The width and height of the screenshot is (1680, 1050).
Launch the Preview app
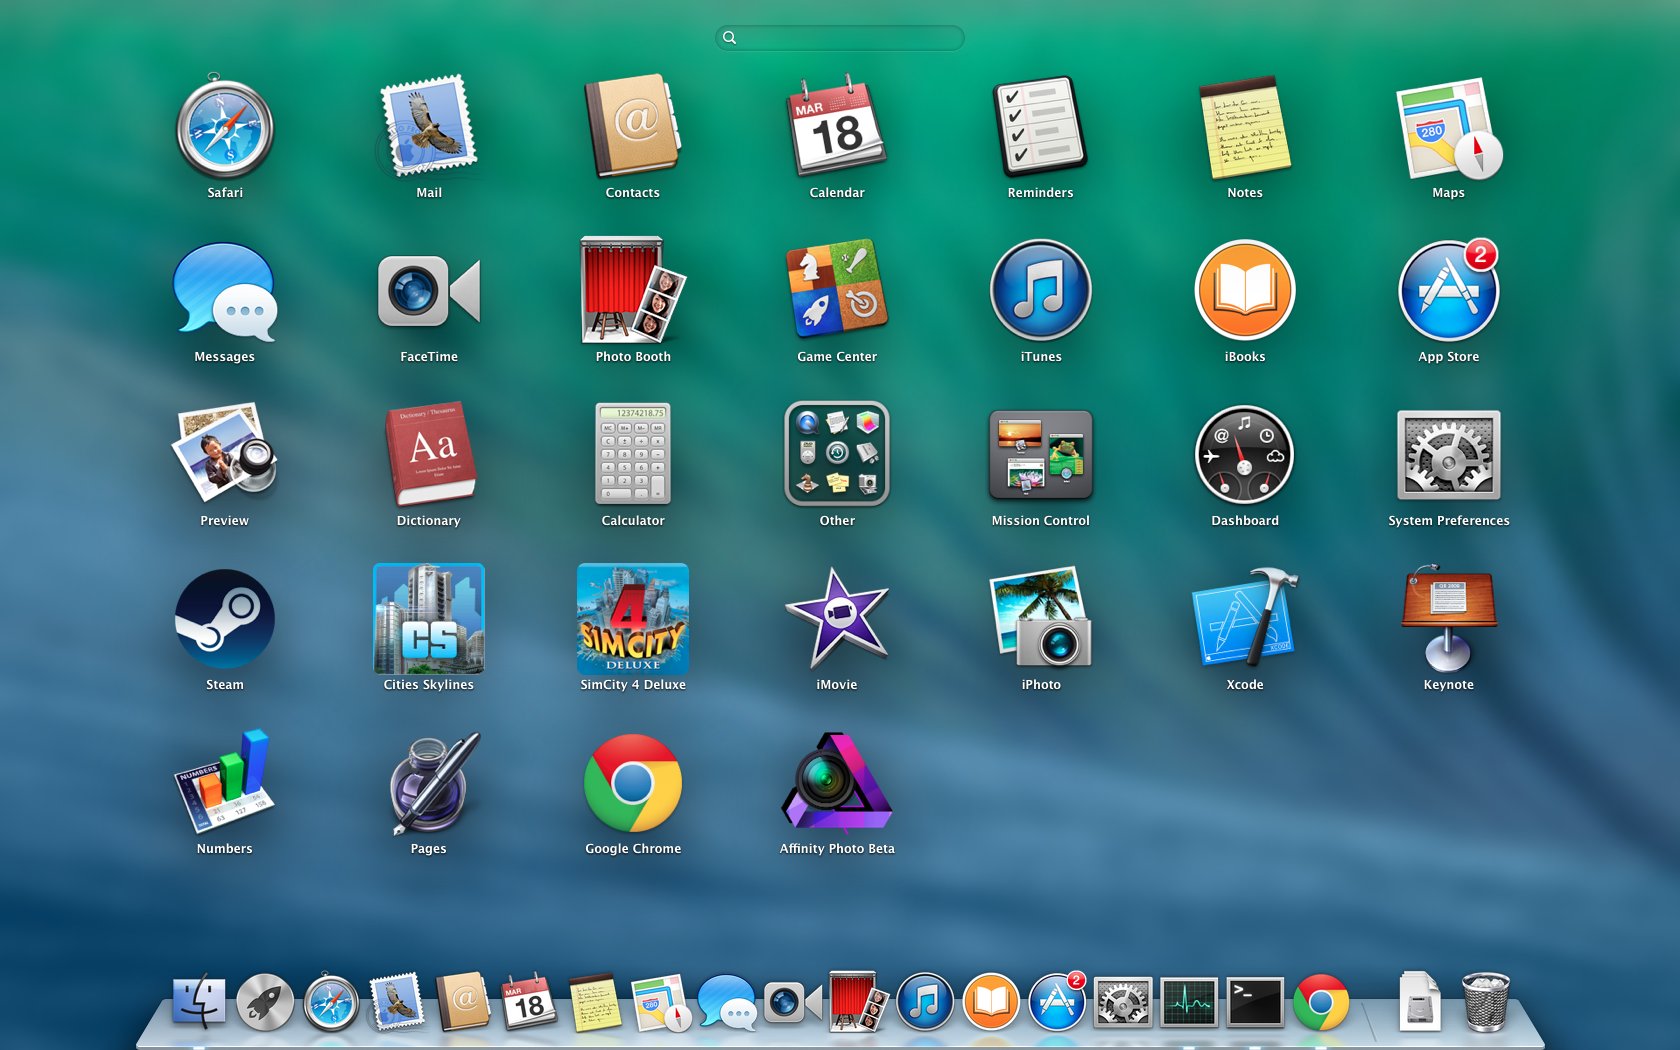(x=225, y=454)
